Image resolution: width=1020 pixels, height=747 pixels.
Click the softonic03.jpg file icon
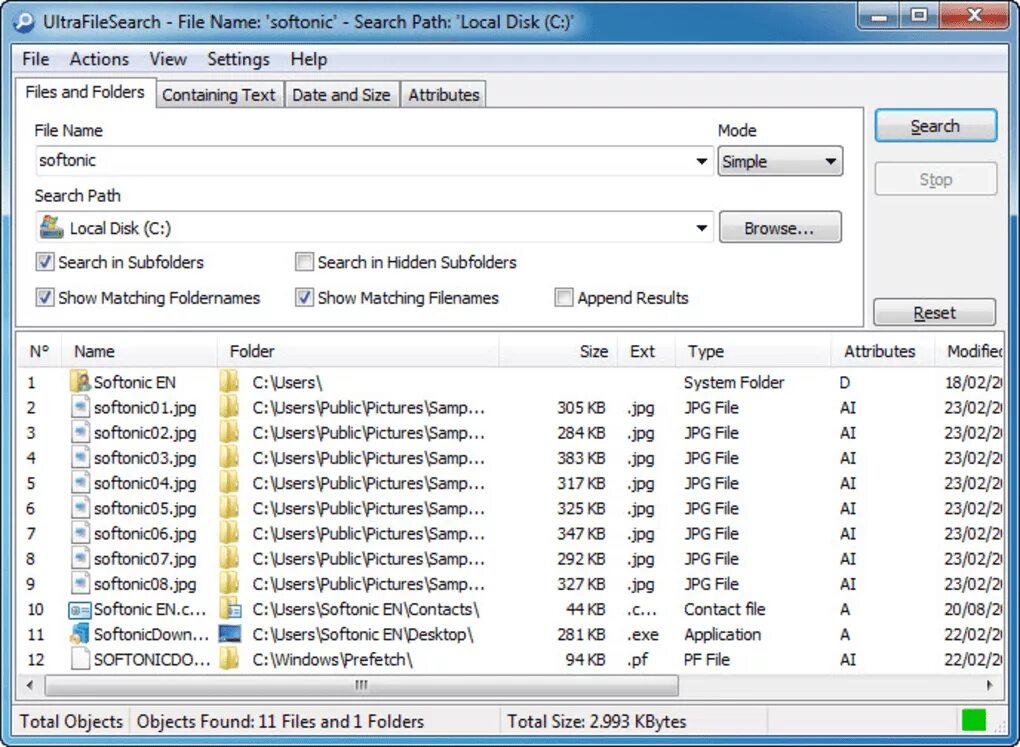coord(79,457)
